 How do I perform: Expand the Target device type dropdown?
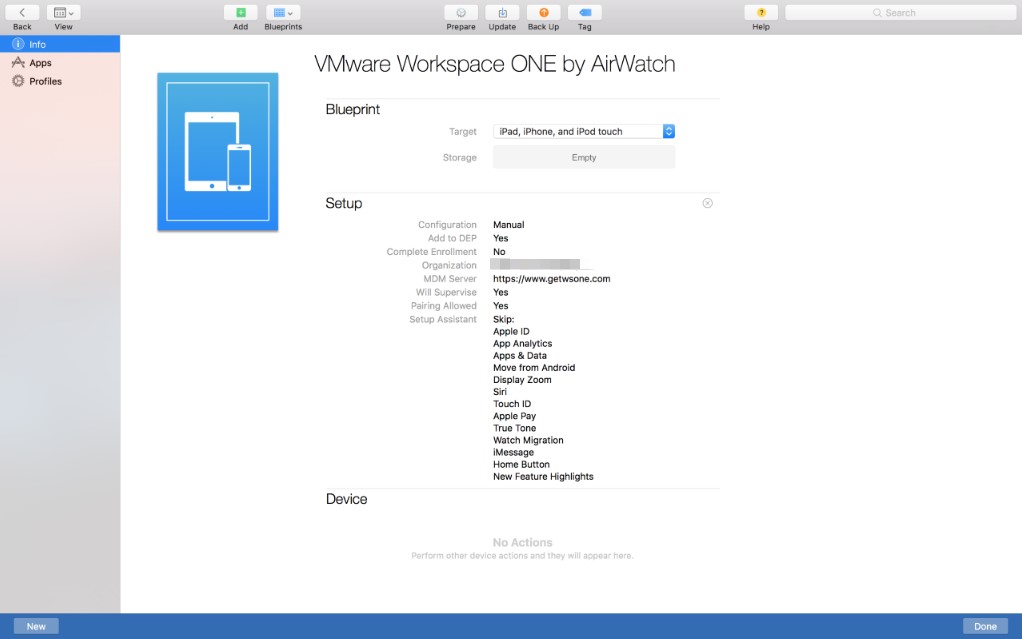(584, 131)
